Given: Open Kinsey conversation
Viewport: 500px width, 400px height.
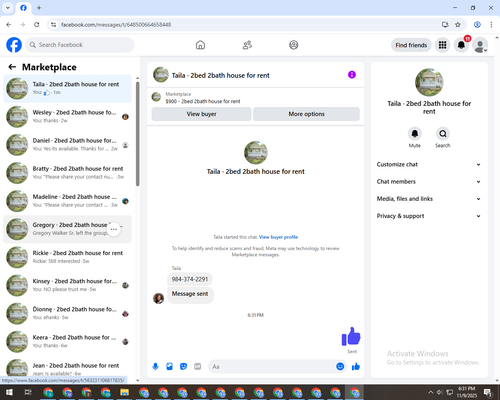Looking at the screenshot, I should pyautogui.click(x=67, y=285).
